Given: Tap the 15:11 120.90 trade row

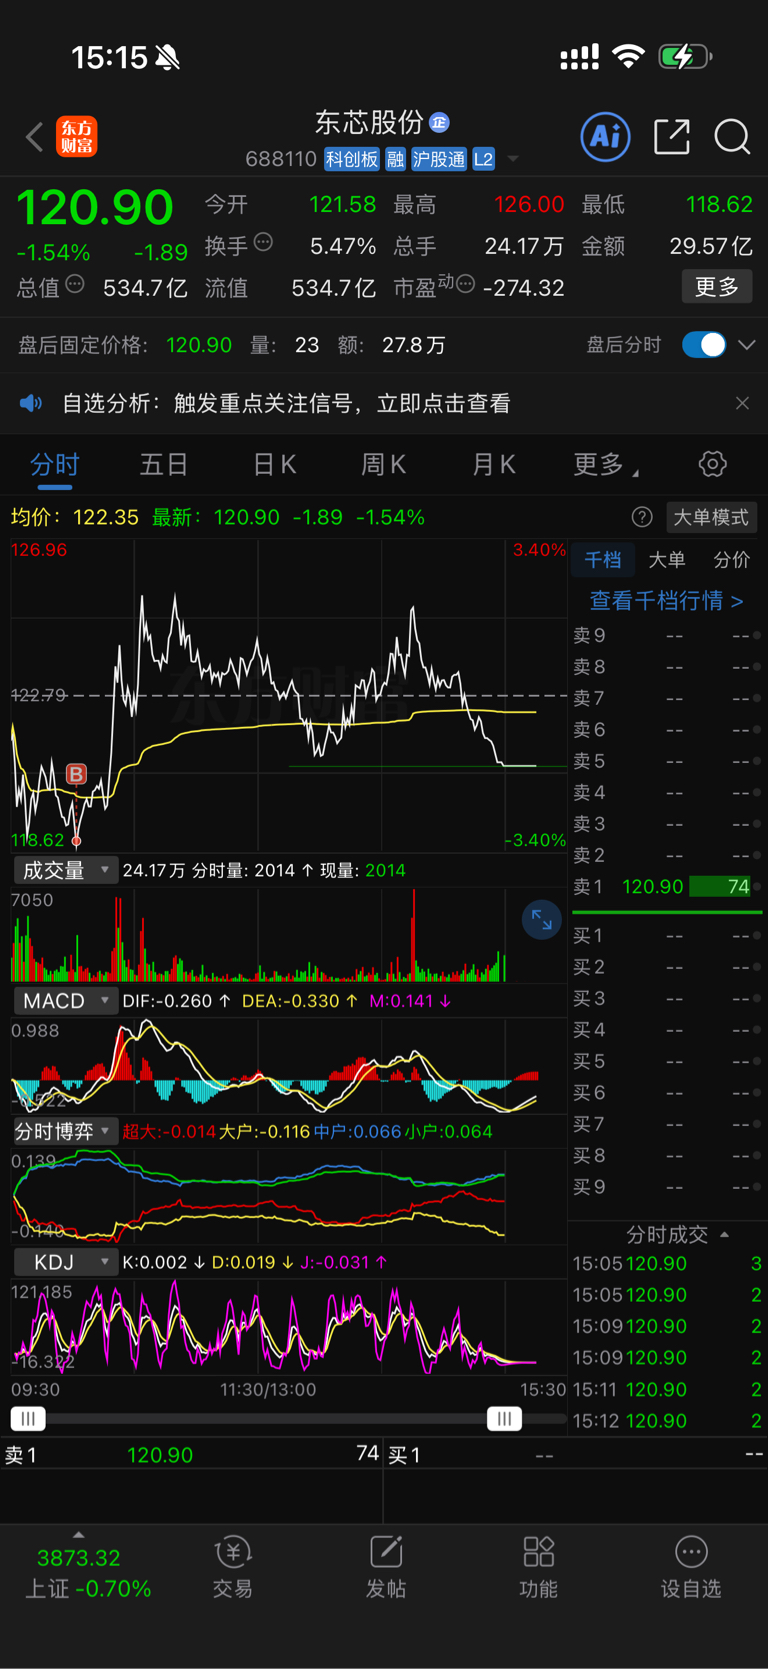Looking at the screenshot, I should [667, 1389].
